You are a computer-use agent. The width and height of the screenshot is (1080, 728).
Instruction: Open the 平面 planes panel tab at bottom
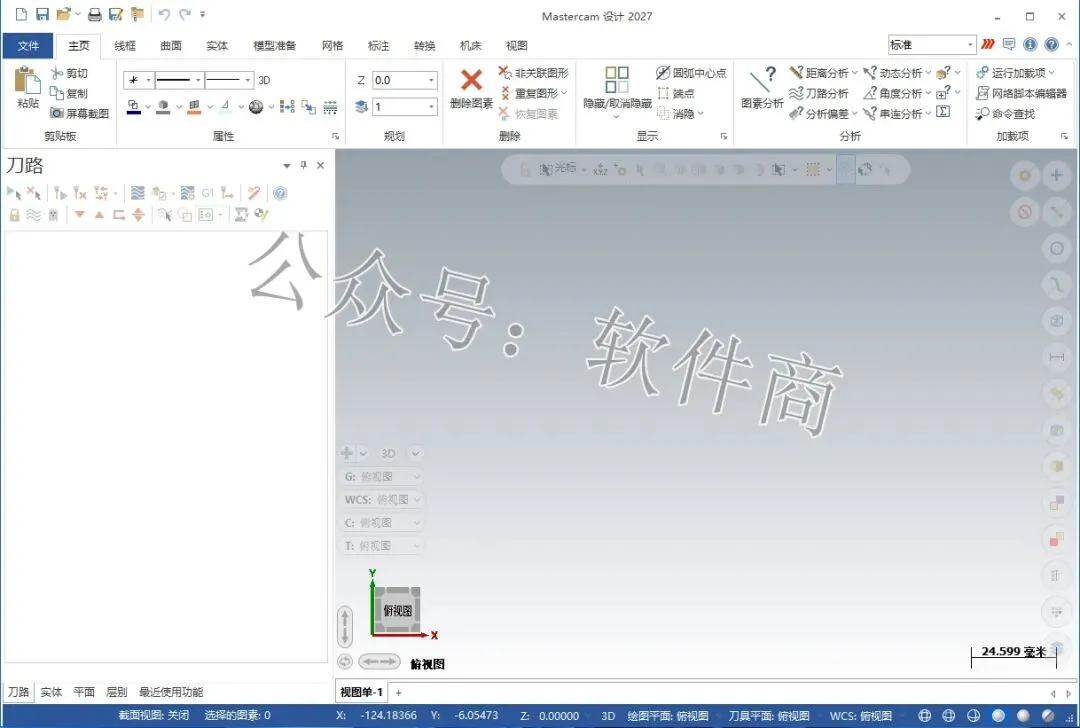pos(84,692)
